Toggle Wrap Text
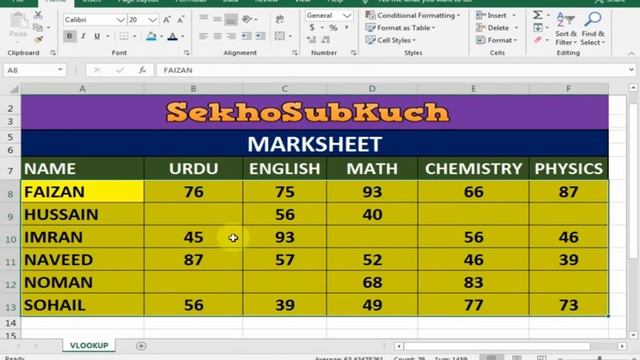 280,19
